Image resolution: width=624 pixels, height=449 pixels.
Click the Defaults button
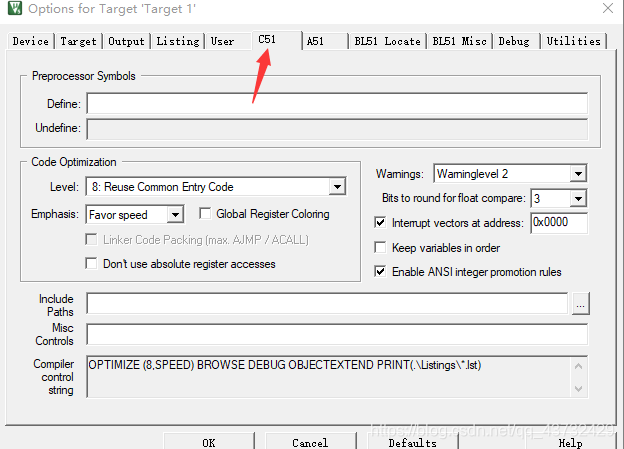[413, 442]
